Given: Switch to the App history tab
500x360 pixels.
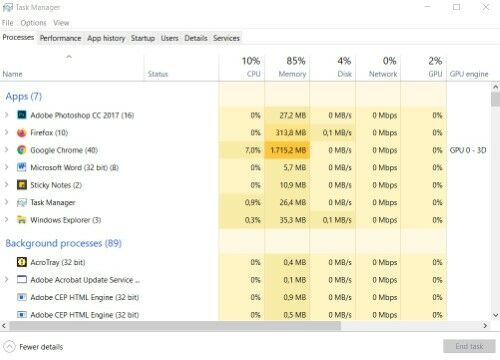Looking at the screenshot, I should pyautogui.click(x=106, y=38).
